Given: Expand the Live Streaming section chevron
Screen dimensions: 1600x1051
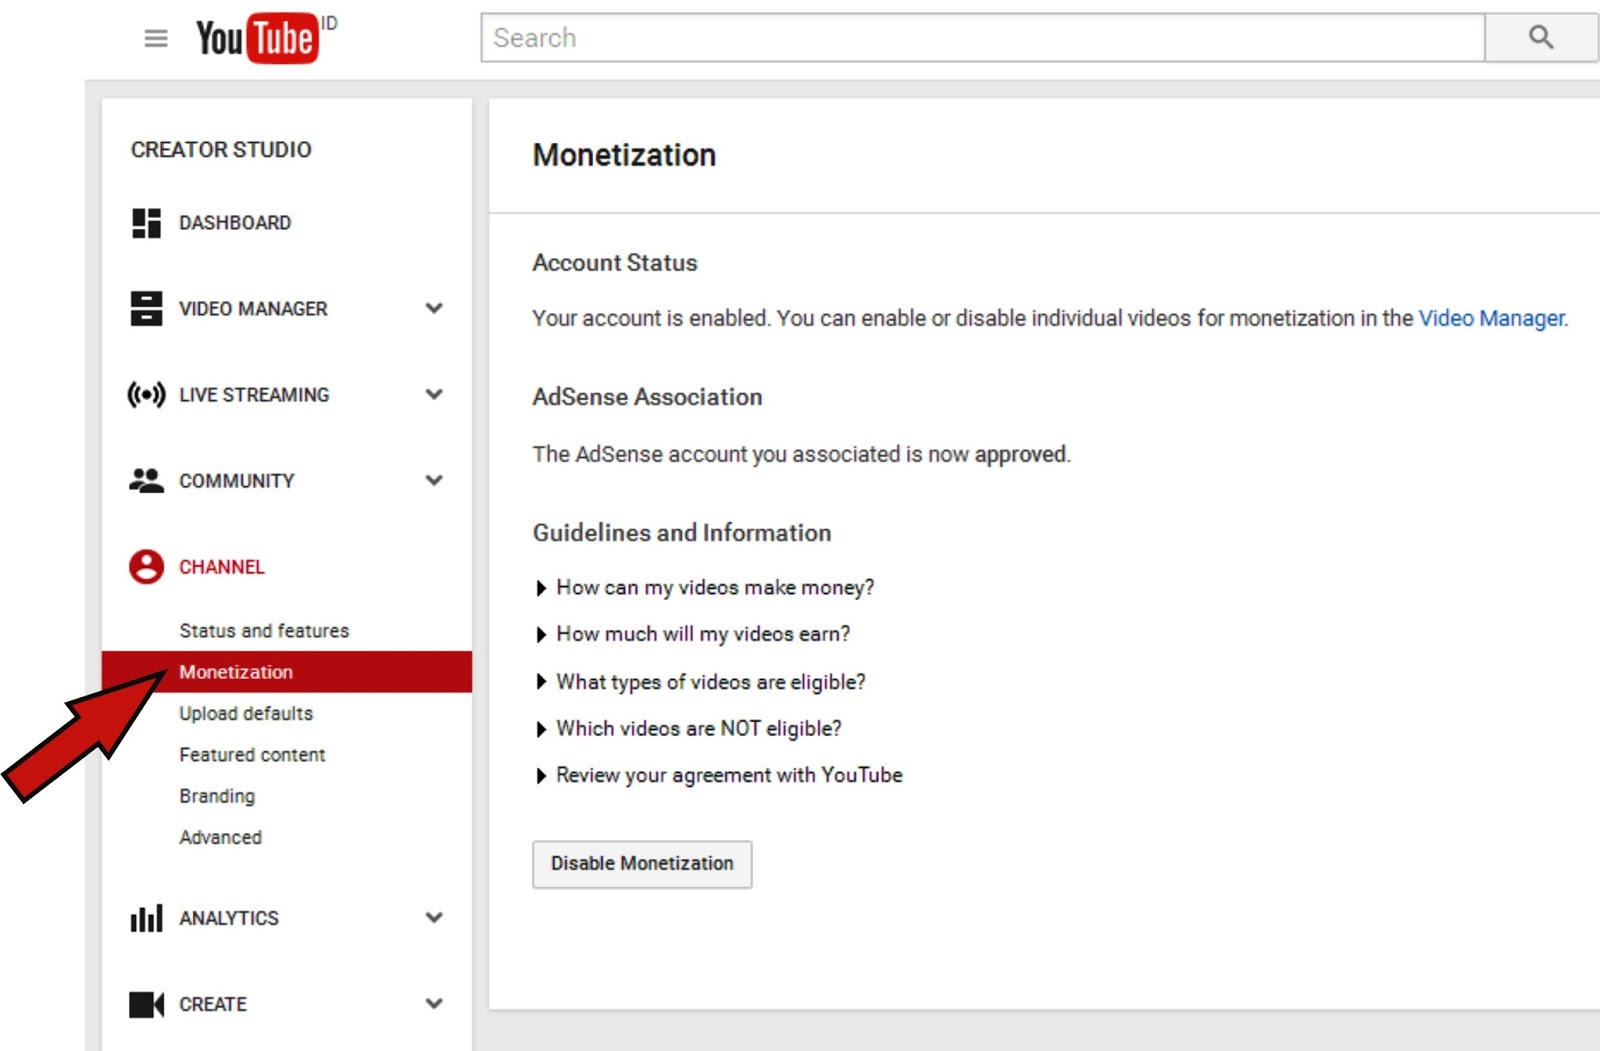Looking at the screenshot, I should [434, 394].
